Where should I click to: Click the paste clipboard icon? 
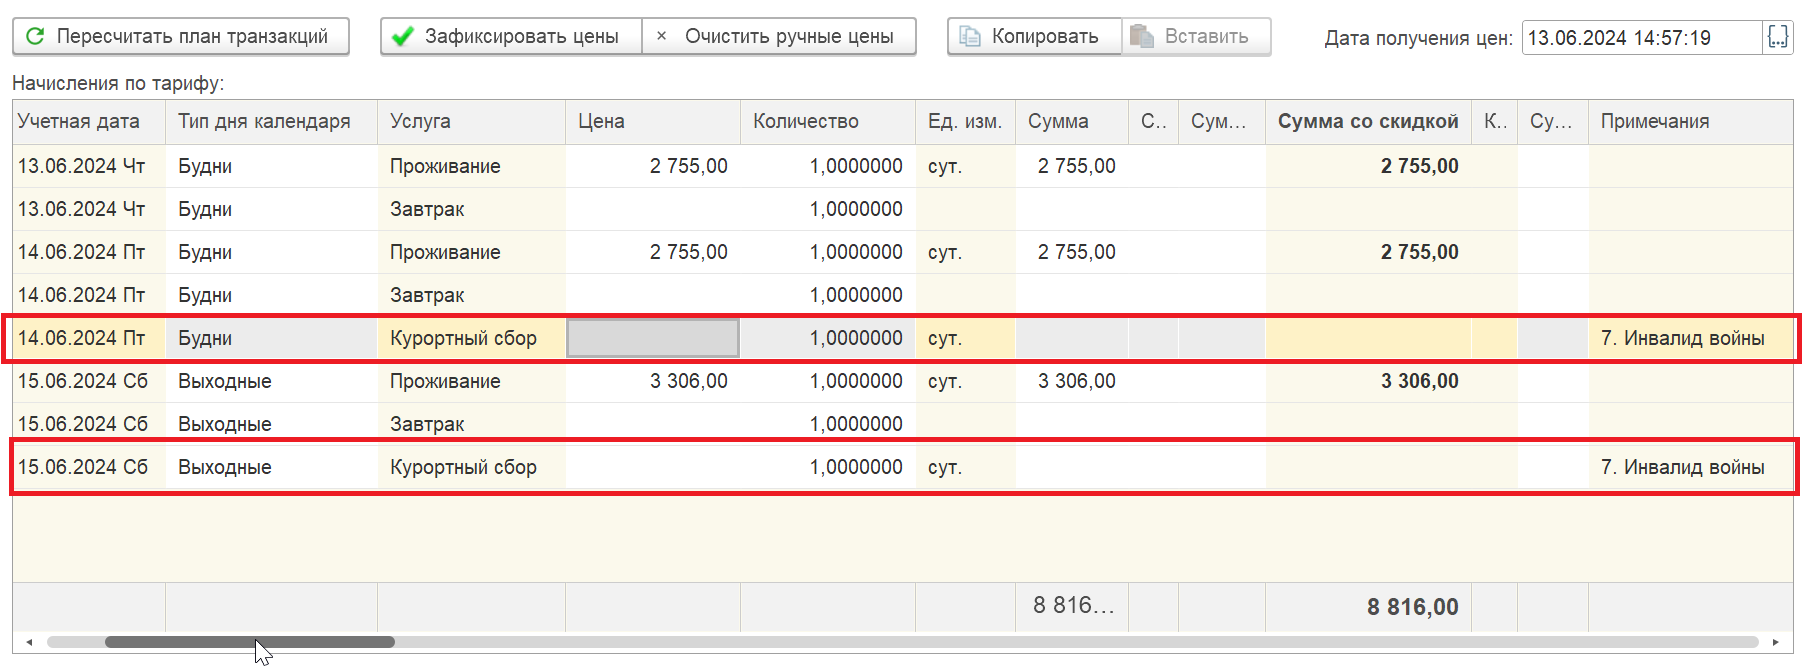coord(1142,36)
